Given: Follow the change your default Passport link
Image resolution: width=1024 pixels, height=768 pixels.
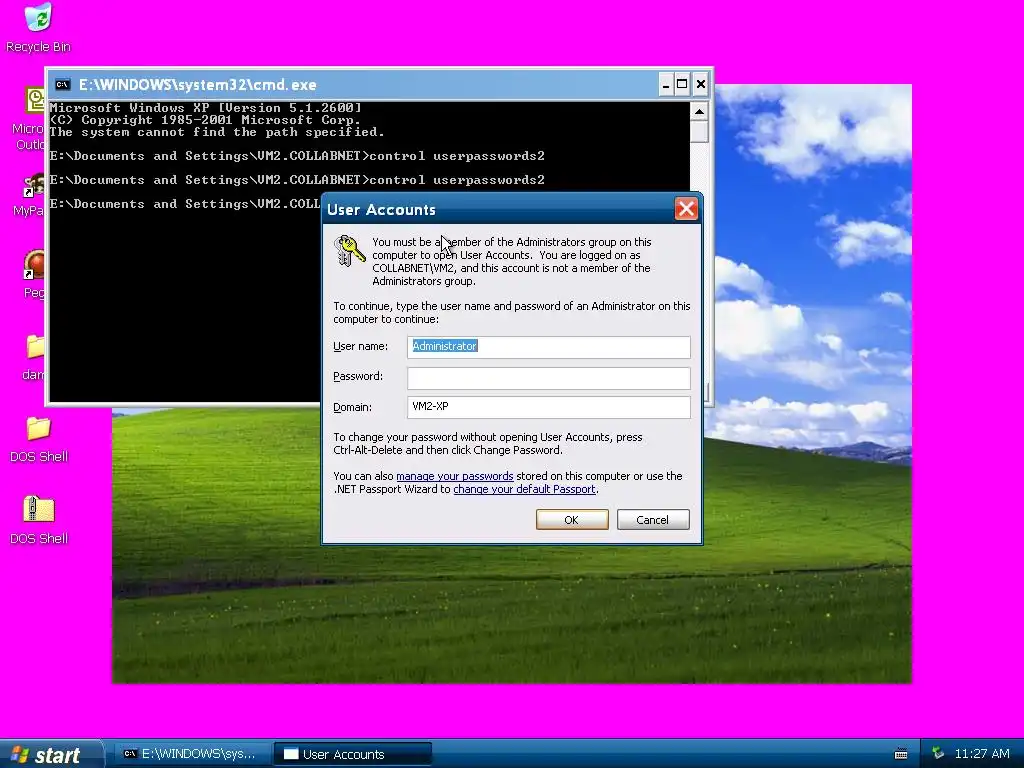Looking at the screenshot, I should [524, 489].
